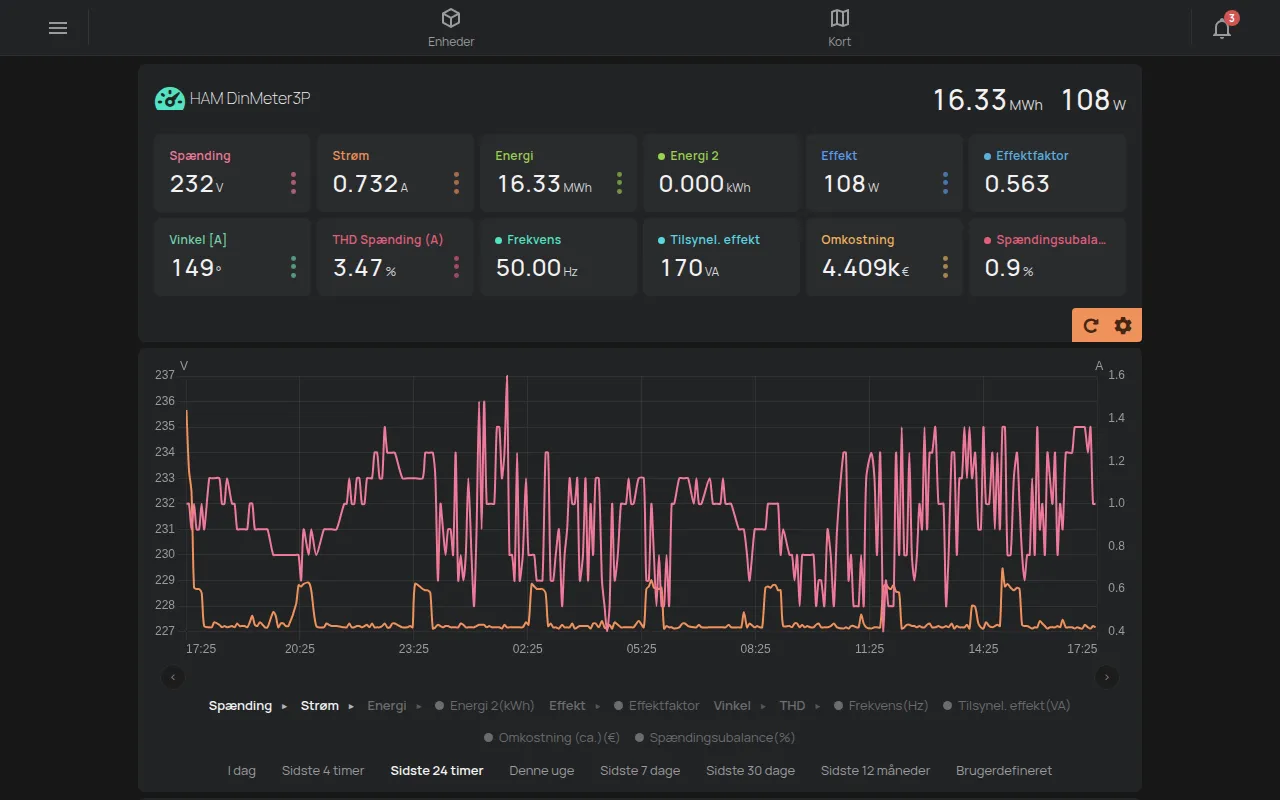Switch to the Sidste 30 dage range
1280x800 pixels.
[x=751, y=771]
